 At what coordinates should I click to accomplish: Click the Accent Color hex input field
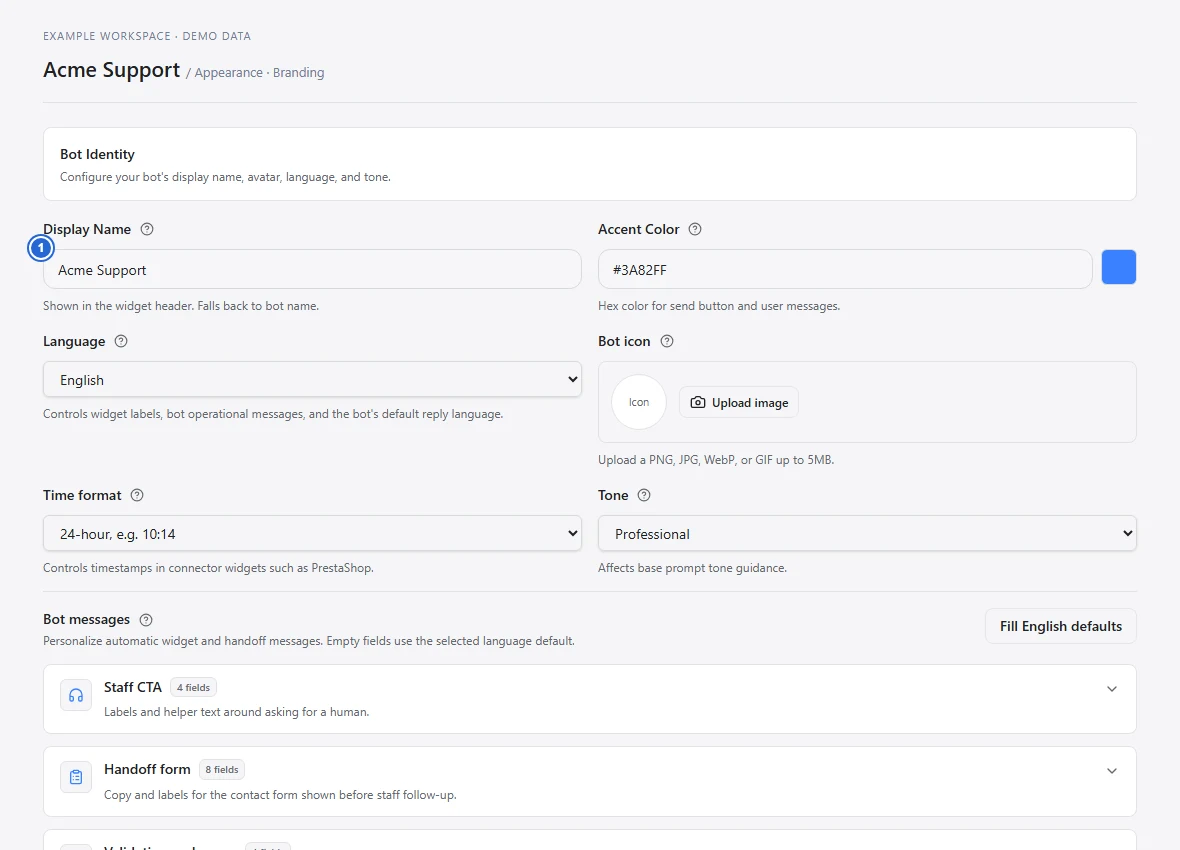pos(845,270)
